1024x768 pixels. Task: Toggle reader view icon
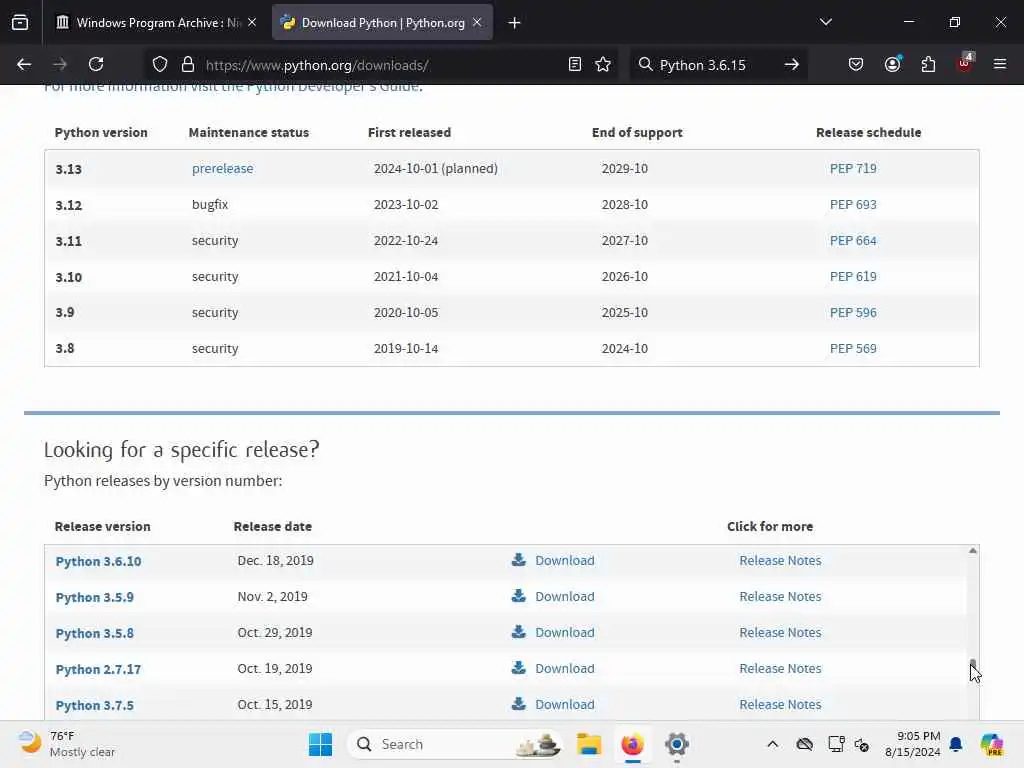[575, 65]
